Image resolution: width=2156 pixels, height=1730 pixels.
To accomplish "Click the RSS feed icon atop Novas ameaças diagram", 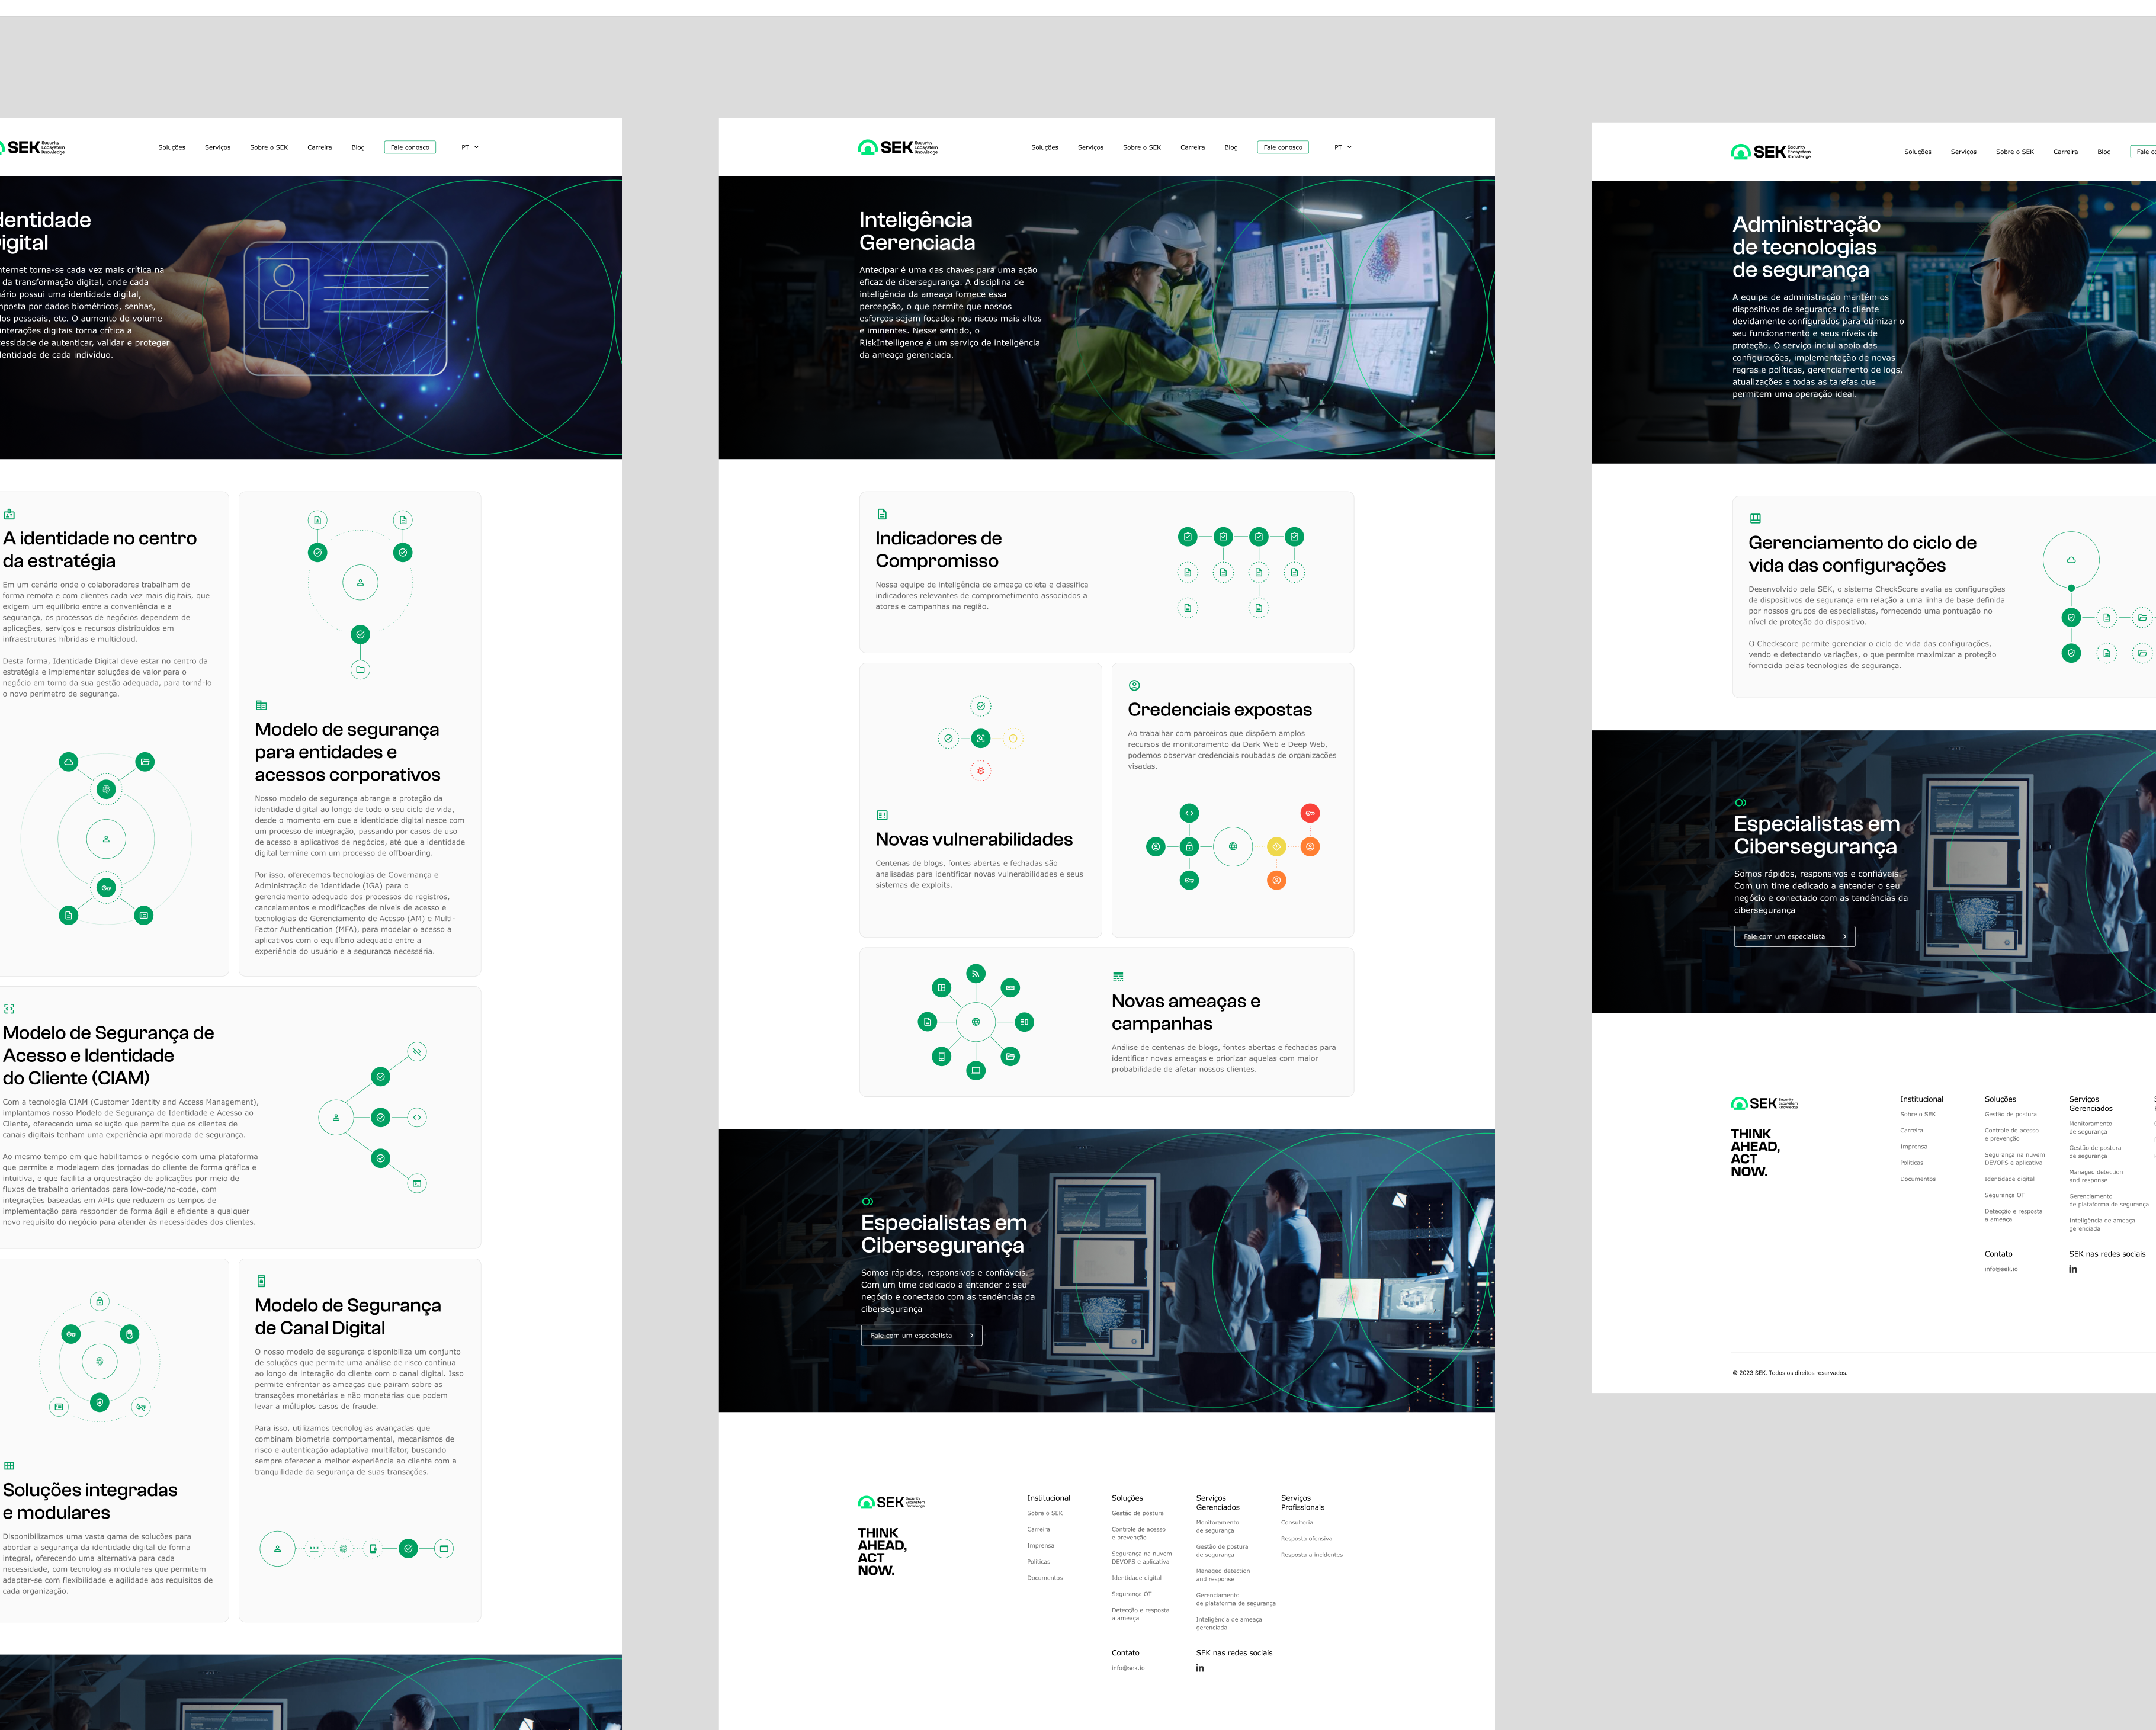I will (x=976, y=973).
